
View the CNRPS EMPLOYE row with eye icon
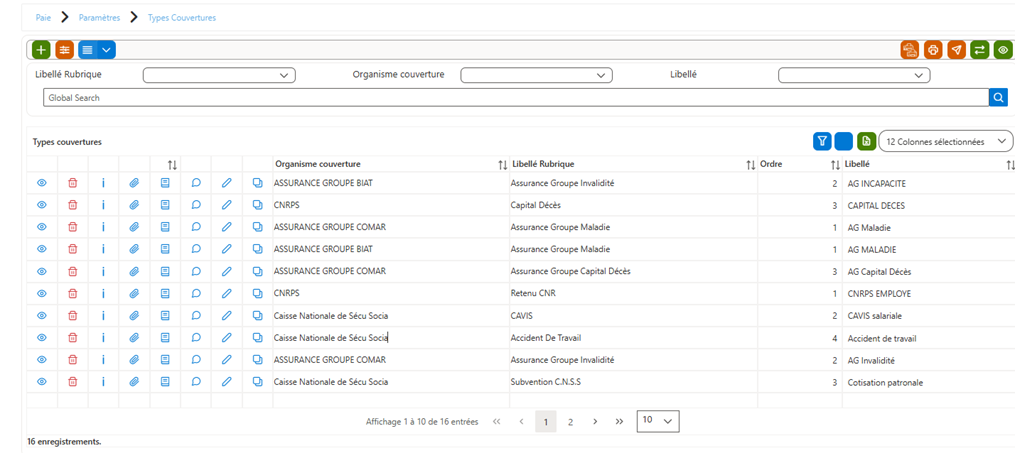pyautogui.click(x=42, y=293)
